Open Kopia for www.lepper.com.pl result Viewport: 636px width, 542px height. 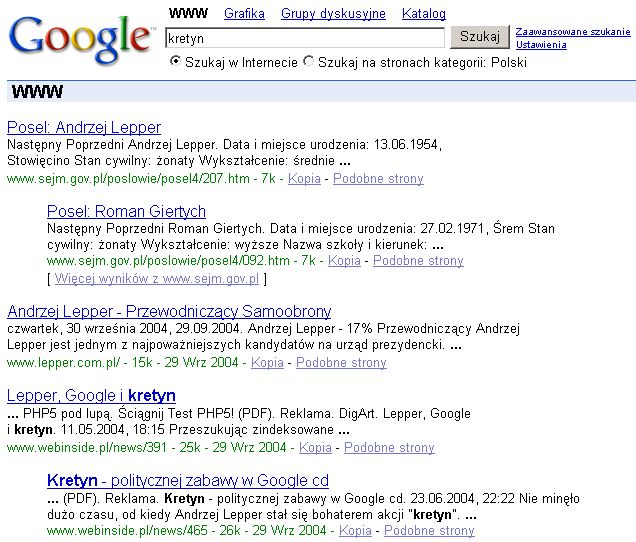[267, 362]
